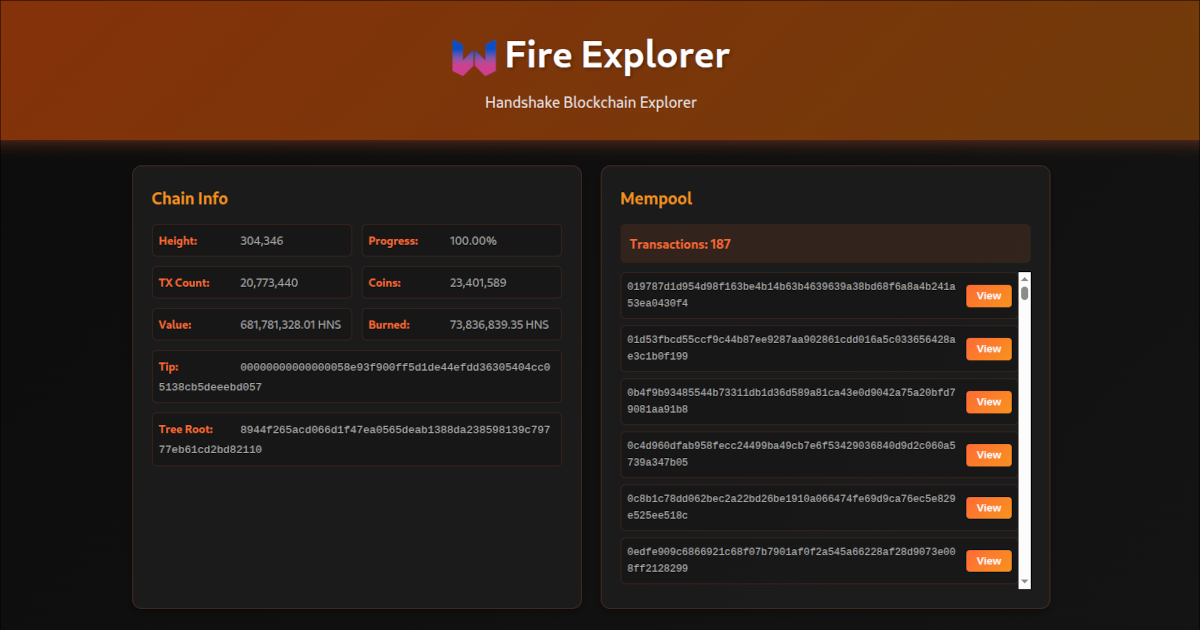Open View for transaction 01d53fbc
The width and height of the screenshot is (1200, 630).
coord(988,348)
